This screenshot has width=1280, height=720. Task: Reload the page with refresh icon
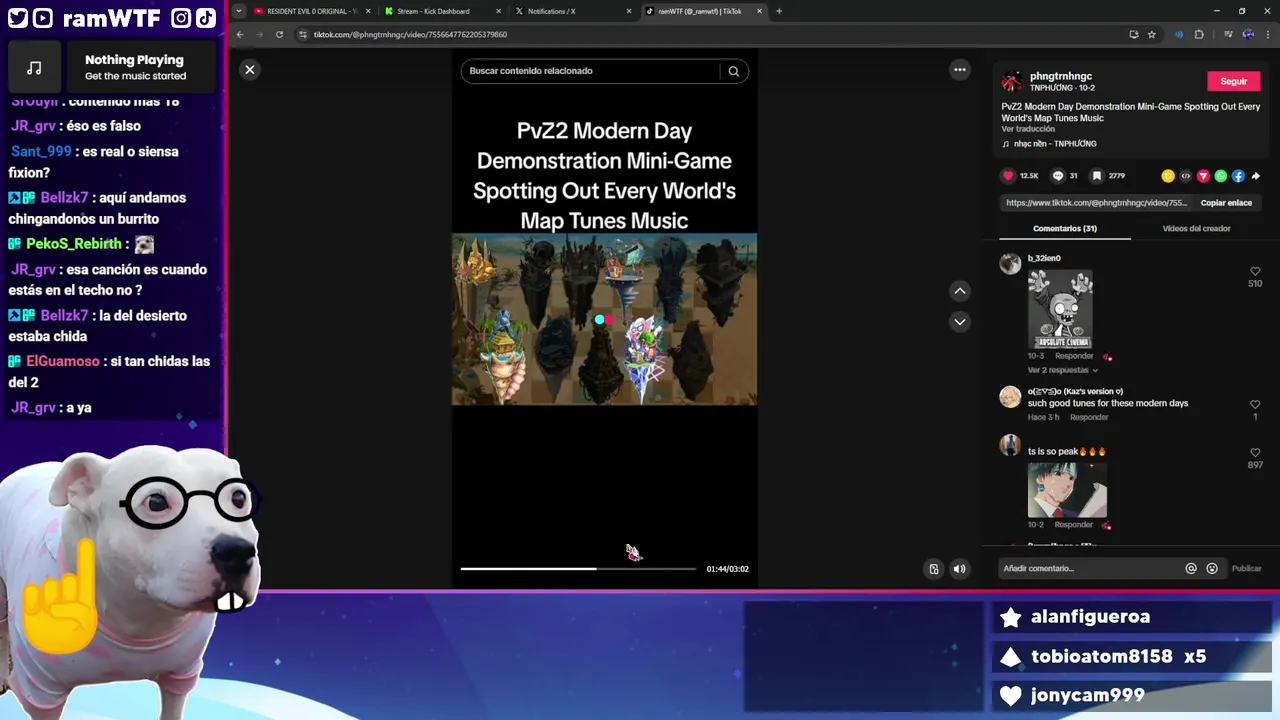(x=279, y=34)
